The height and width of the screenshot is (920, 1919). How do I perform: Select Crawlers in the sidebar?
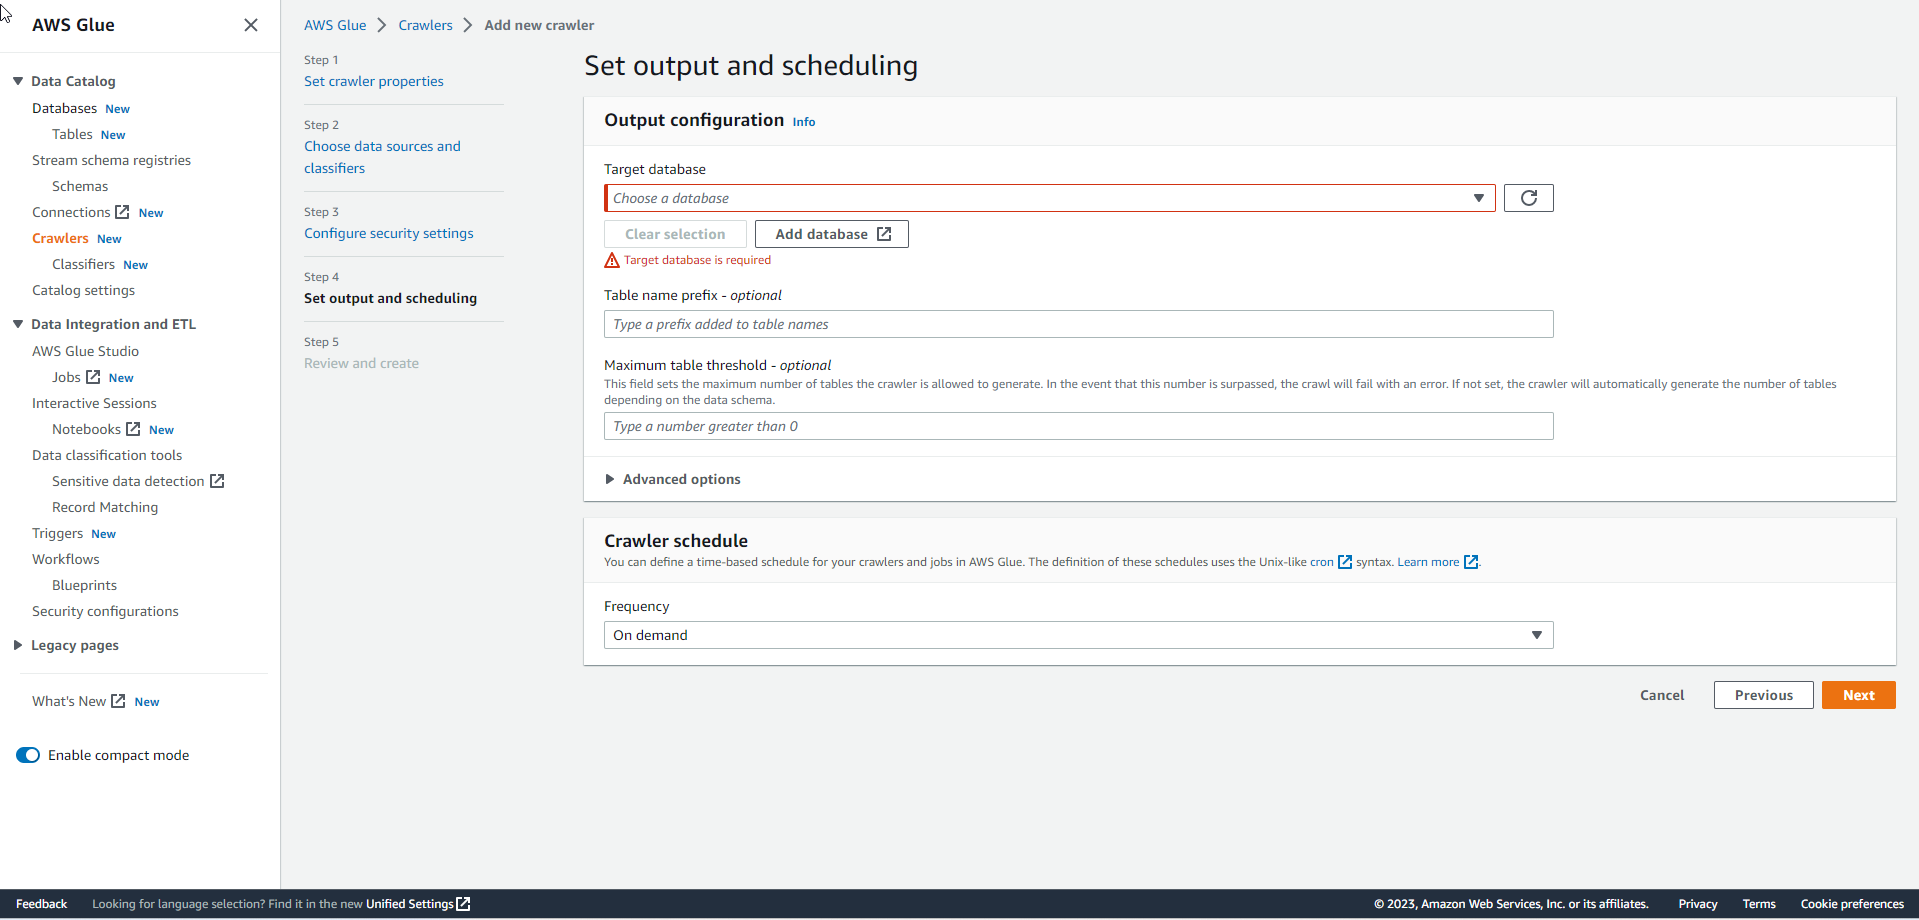(60, 238)
